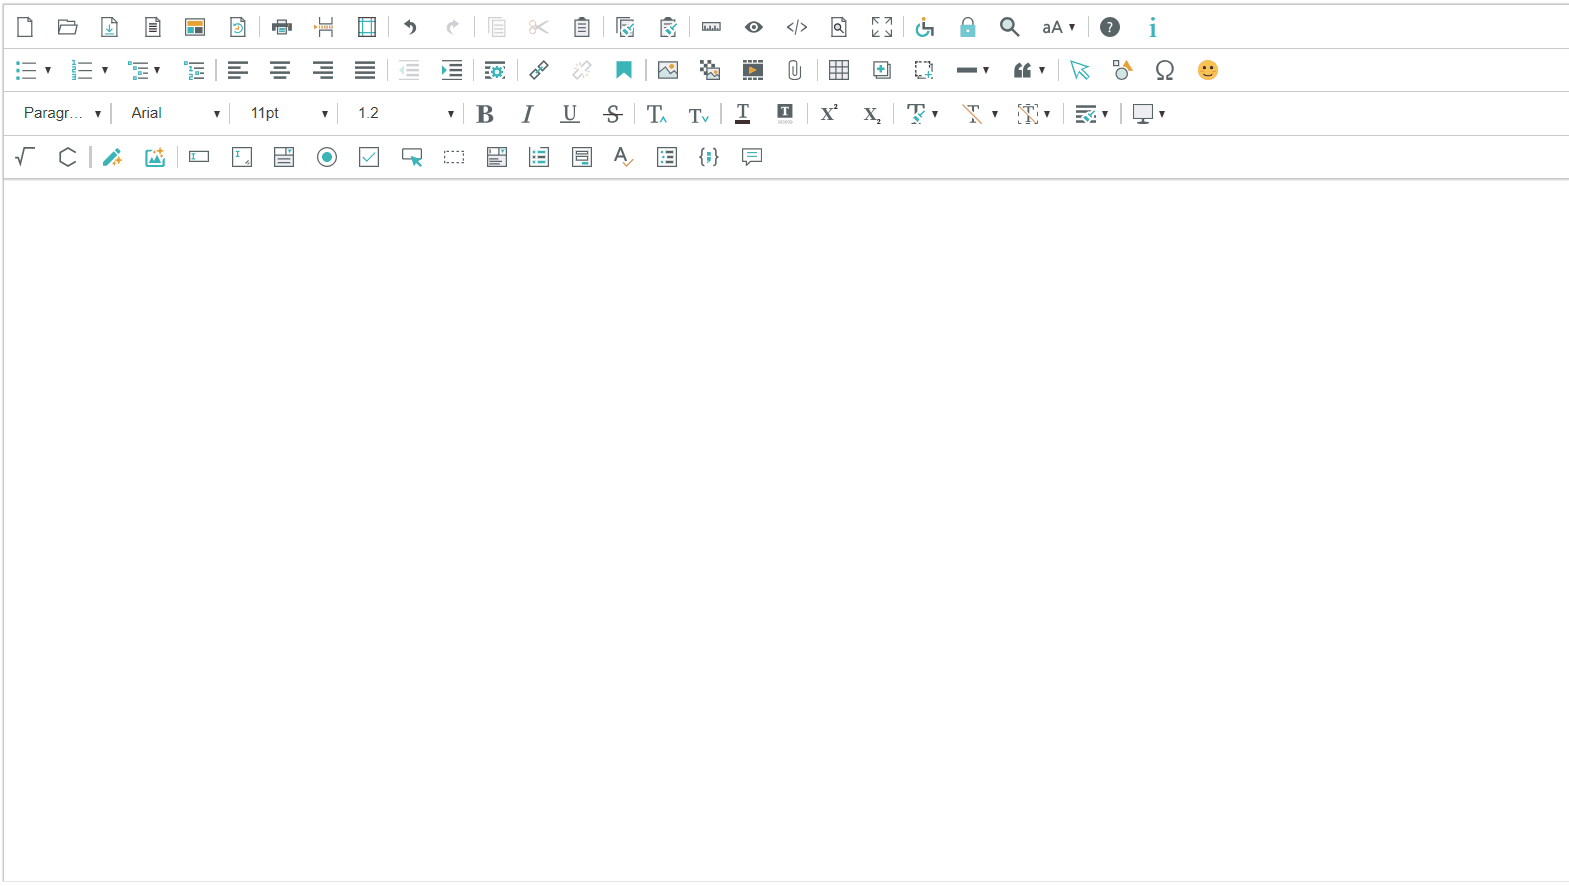
Task: Preview the document with eye icon
Action: tap(754, 27)
